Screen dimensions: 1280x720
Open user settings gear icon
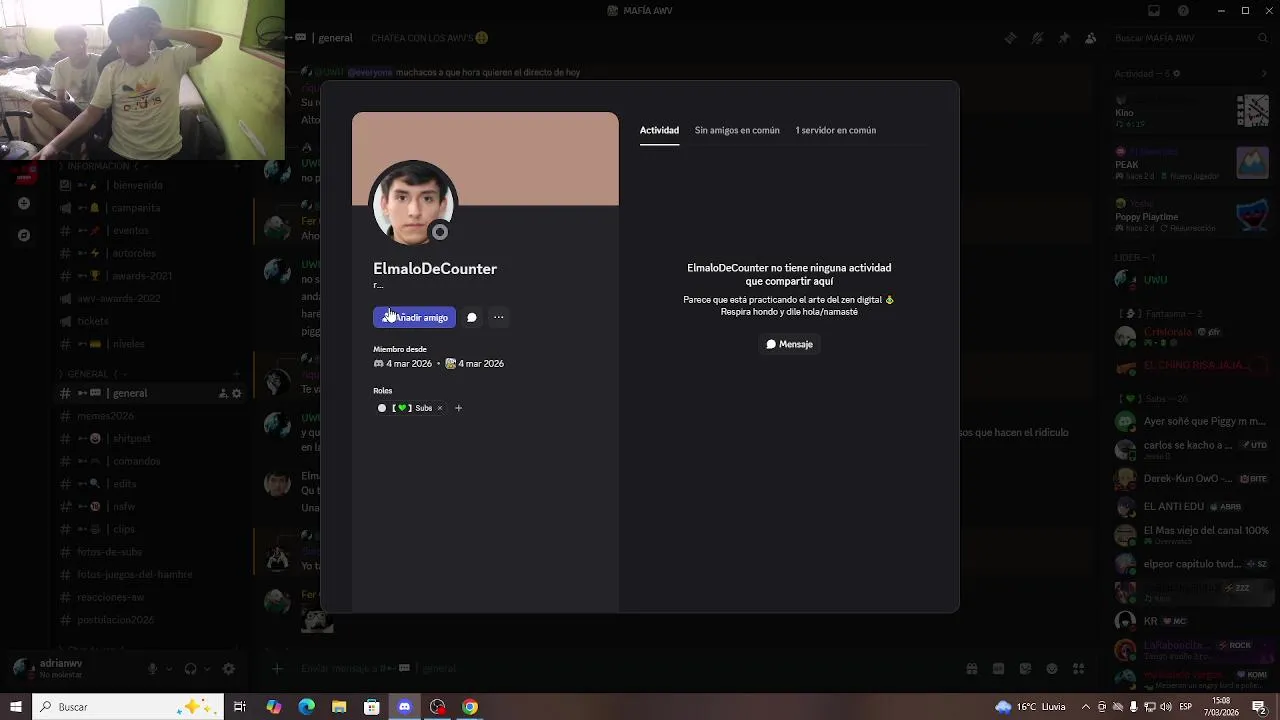[x=229, y=669]
